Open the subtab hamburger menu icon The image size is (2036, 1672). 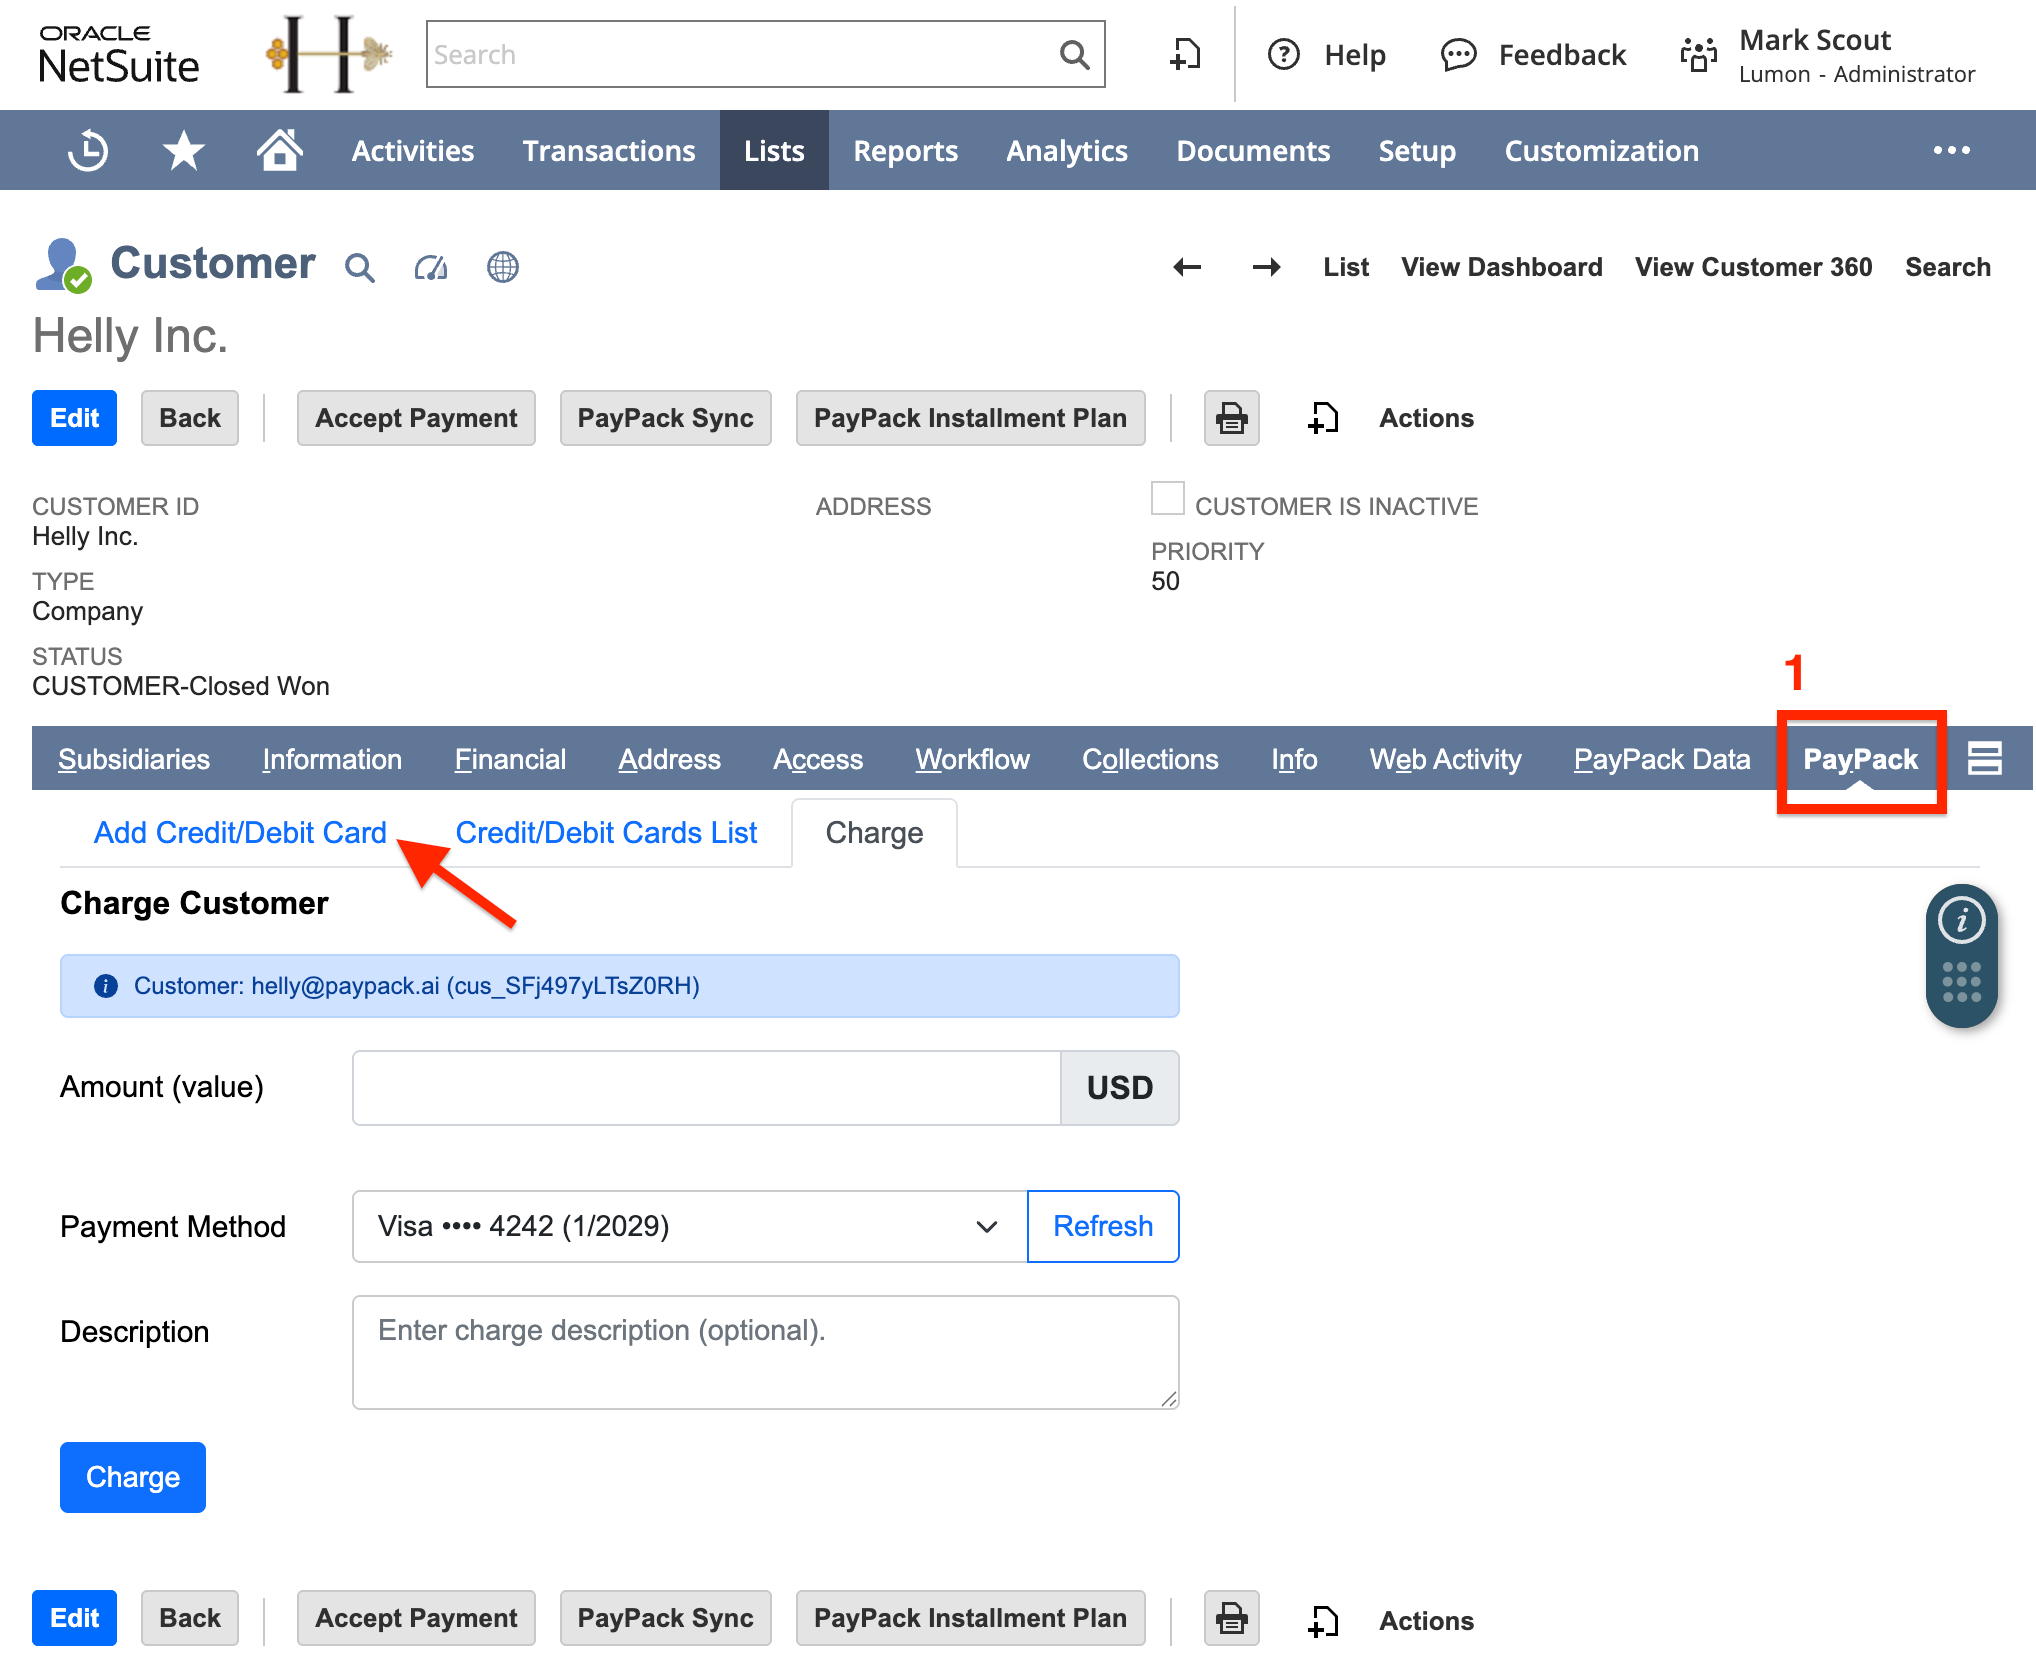pyautogui.click(x=1985, y=758)
